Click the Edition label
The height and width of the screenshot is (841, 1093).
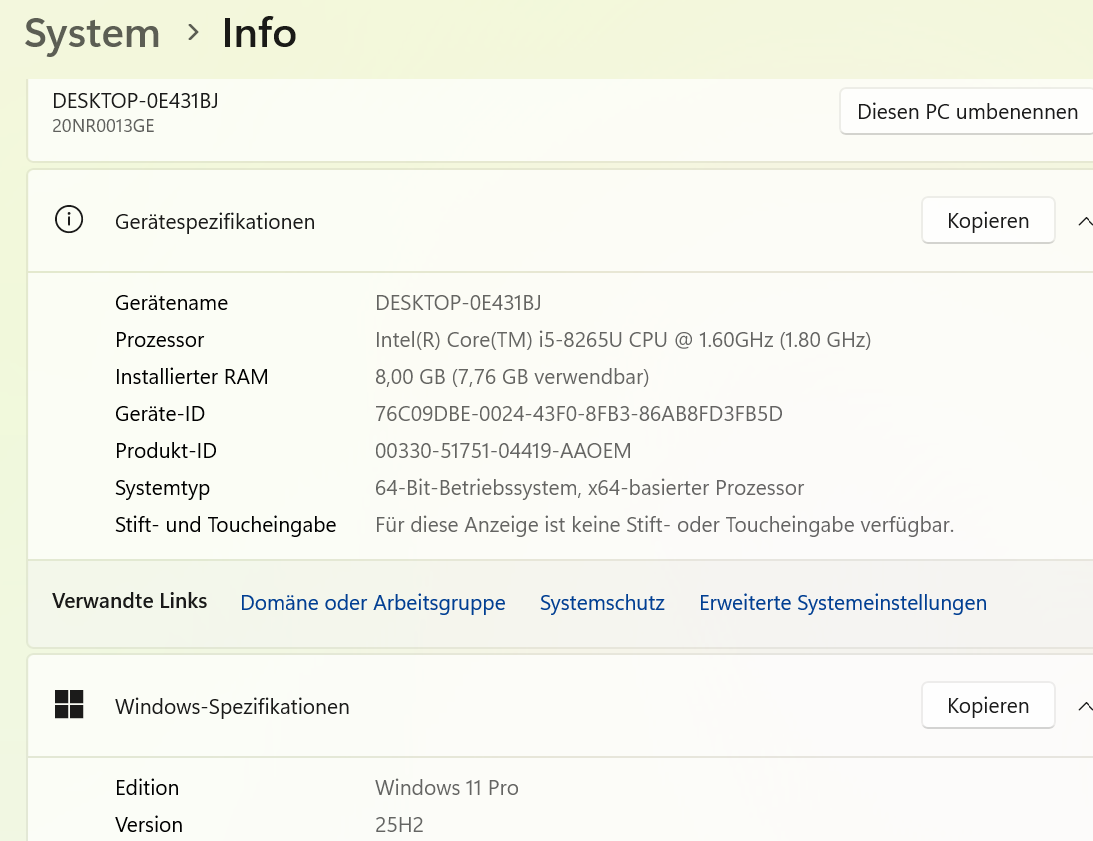(147, 787)
